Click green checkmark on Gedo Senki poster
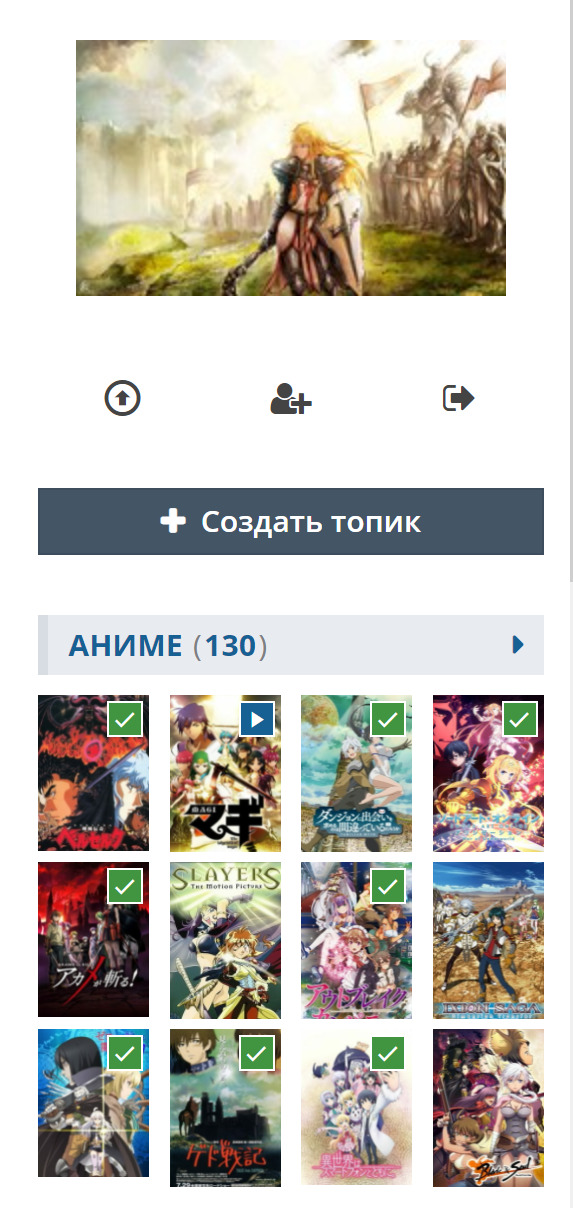Viewport: 573px width, 1208px height. pyautogui.click(x=257, y=1052)
